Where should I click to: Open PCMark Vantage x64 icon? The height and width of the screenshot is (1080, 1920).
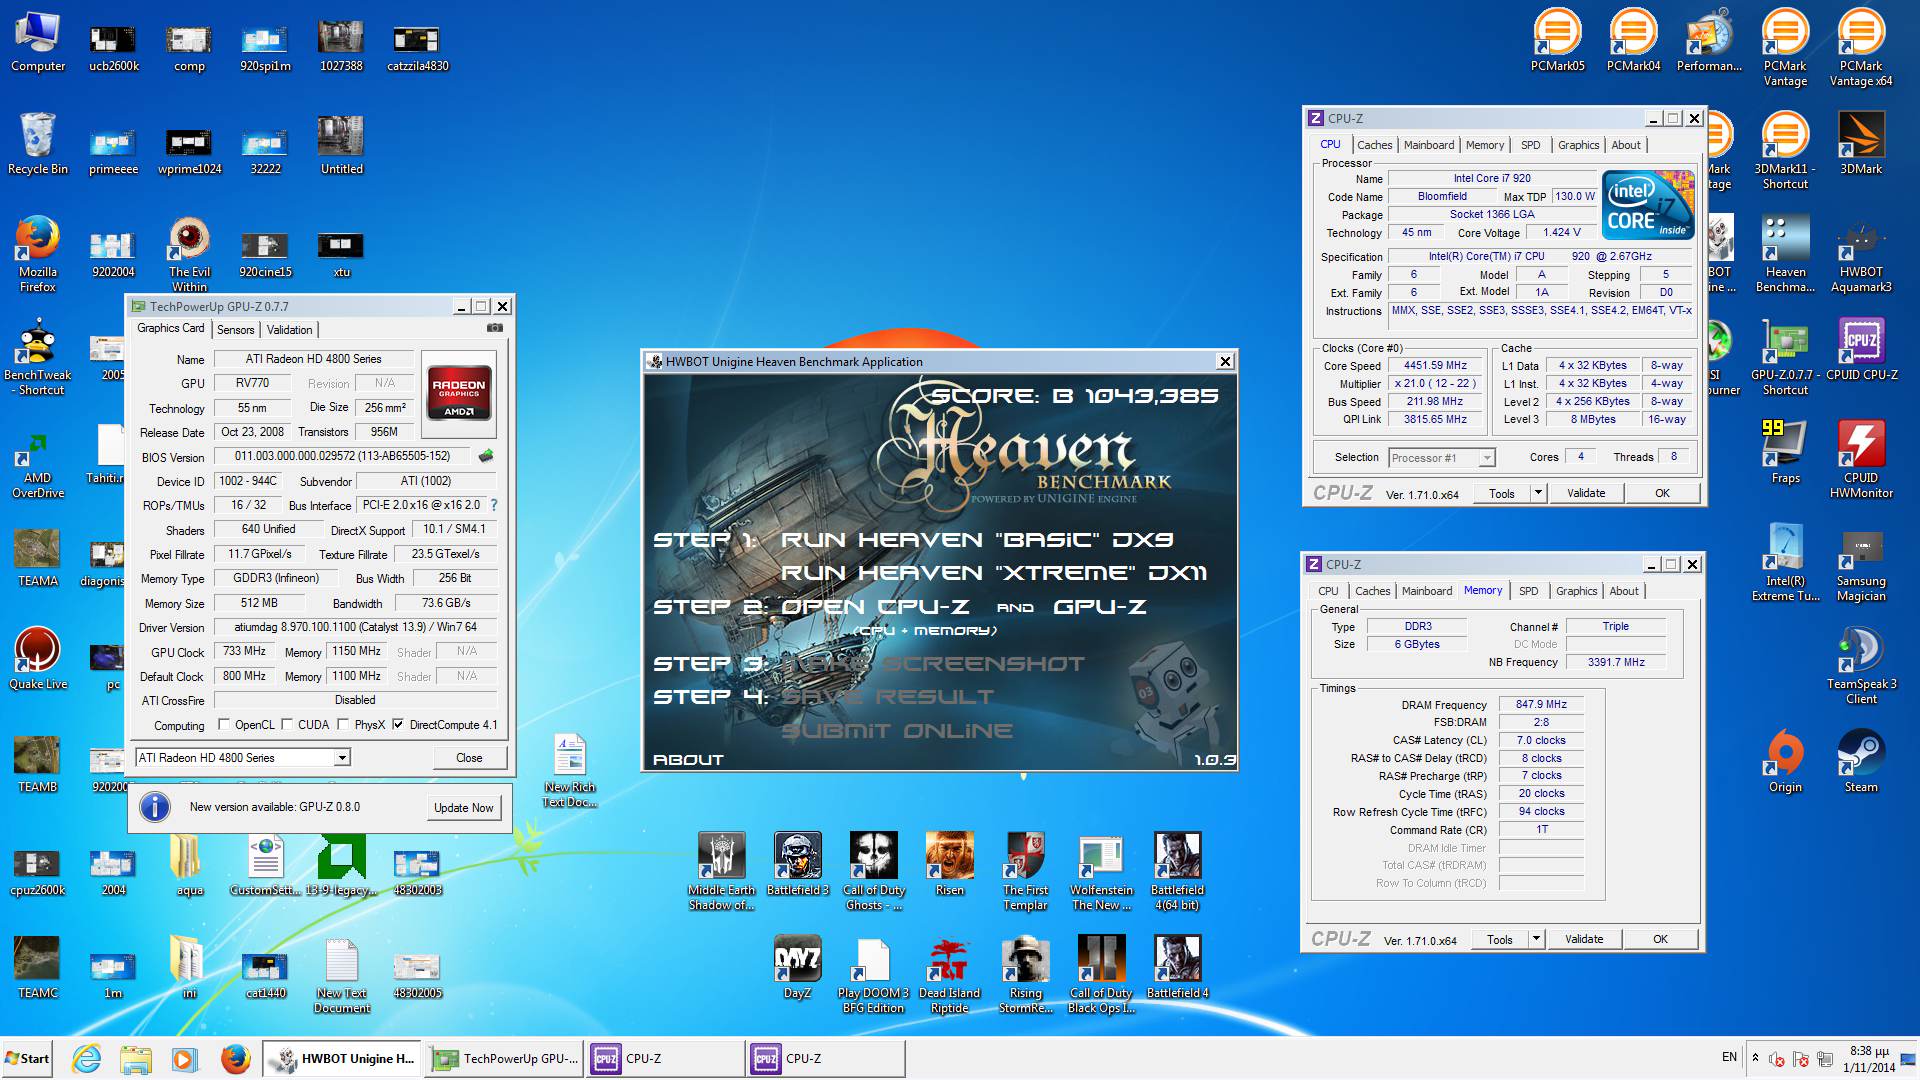pyautogui.click(x=1861, y=48)
